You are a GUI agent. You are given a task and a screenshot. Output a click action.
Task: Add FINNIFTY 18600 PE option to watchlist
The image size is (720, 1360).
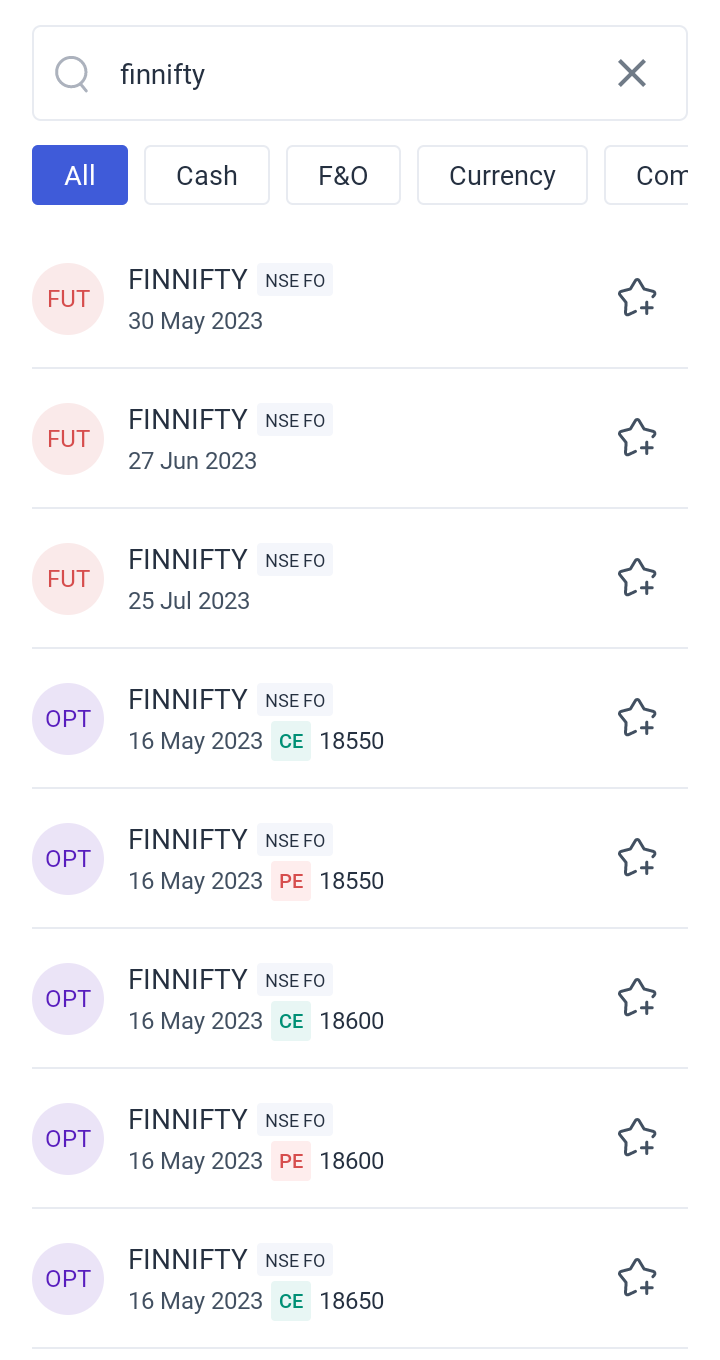636,1138
